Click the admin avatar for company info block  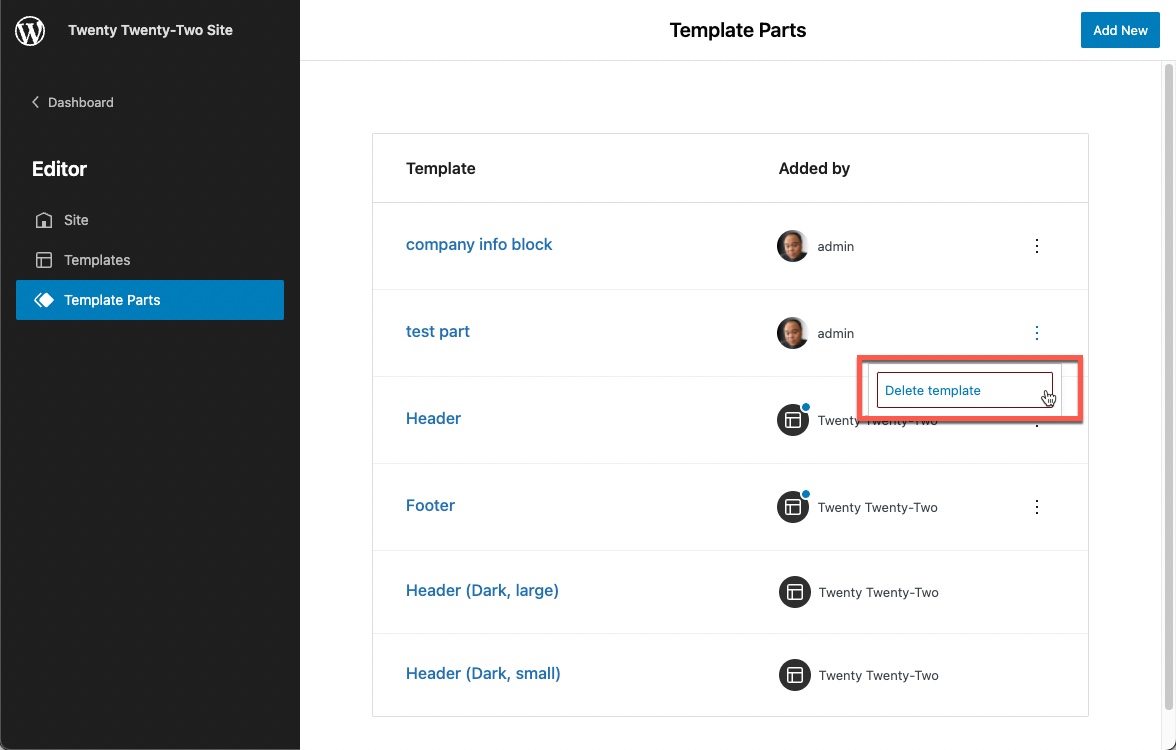click(793, 246)
